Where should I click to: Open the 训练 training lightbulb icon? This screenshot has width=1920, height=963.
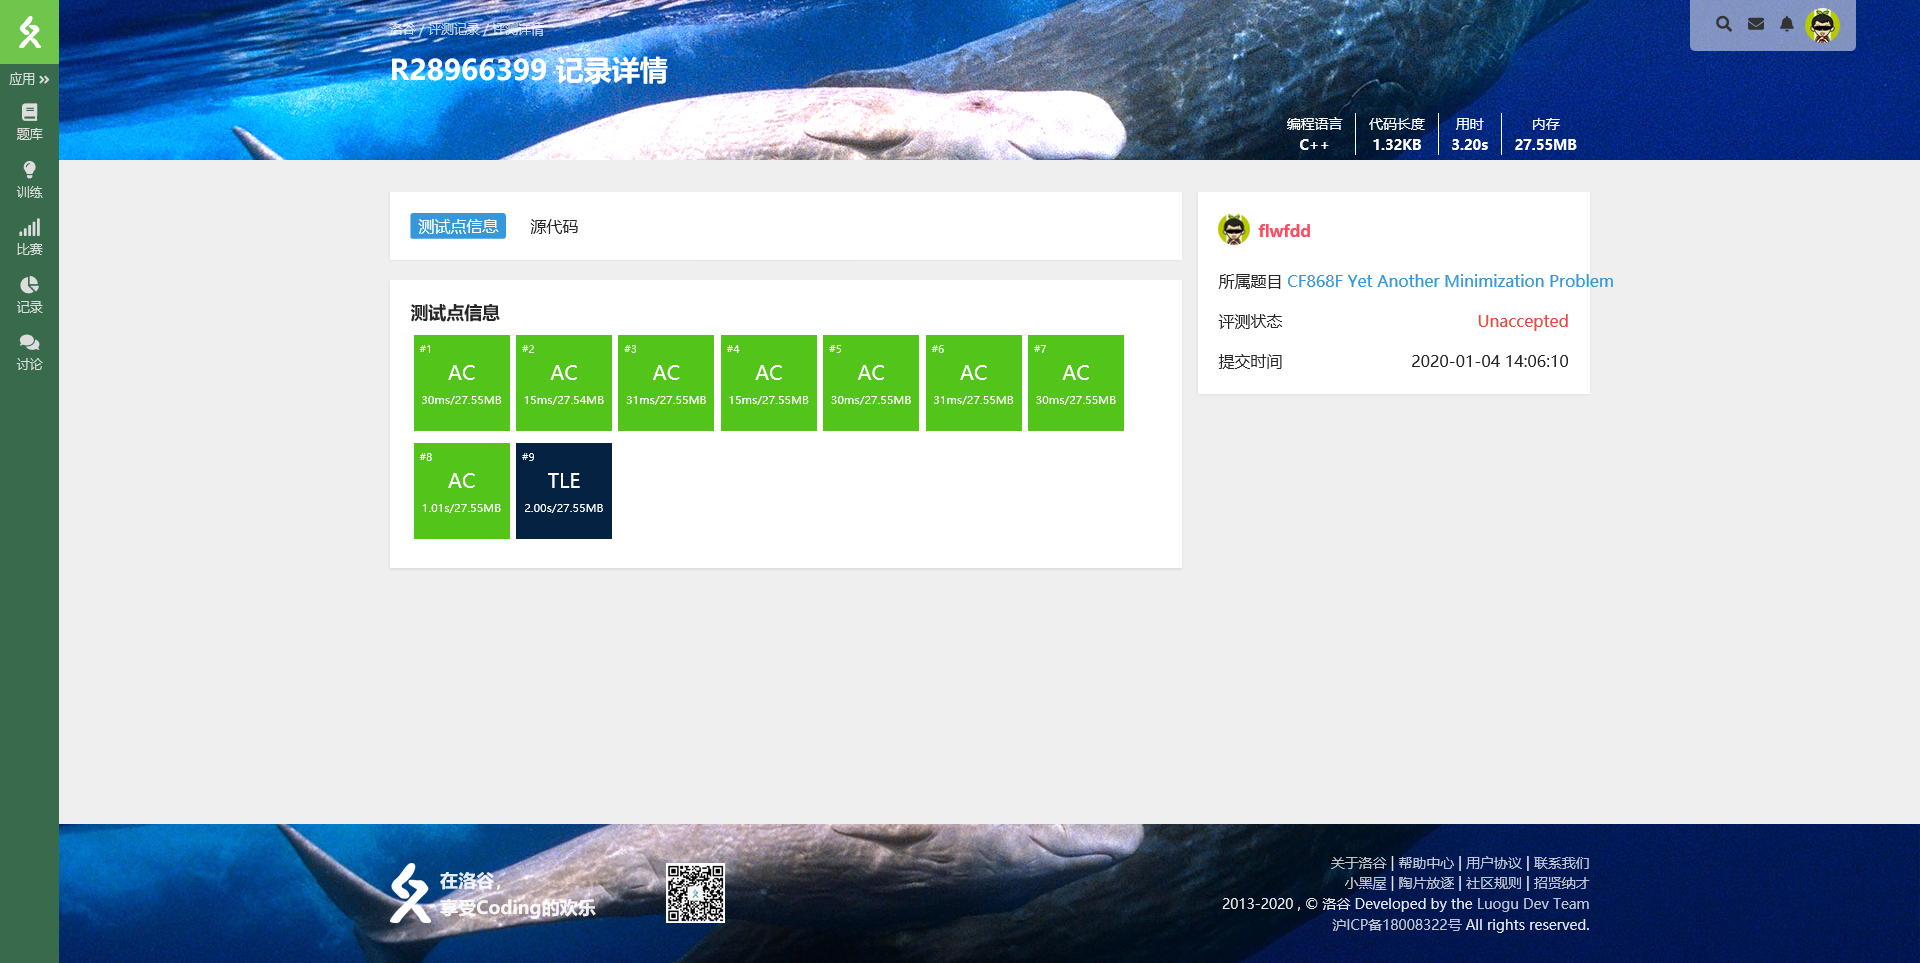pos(29,180)
